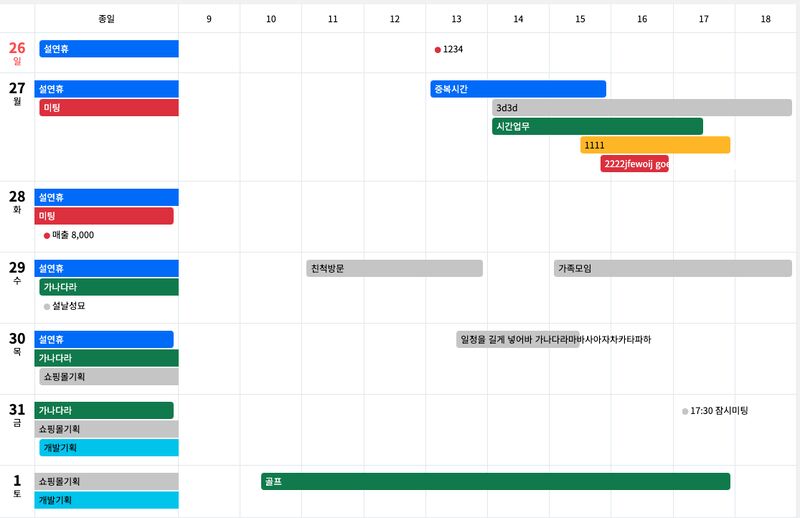Open the red 미팅 event on the 27th
The width and height of the screenshot is (800, 518).
coord(109,108)
